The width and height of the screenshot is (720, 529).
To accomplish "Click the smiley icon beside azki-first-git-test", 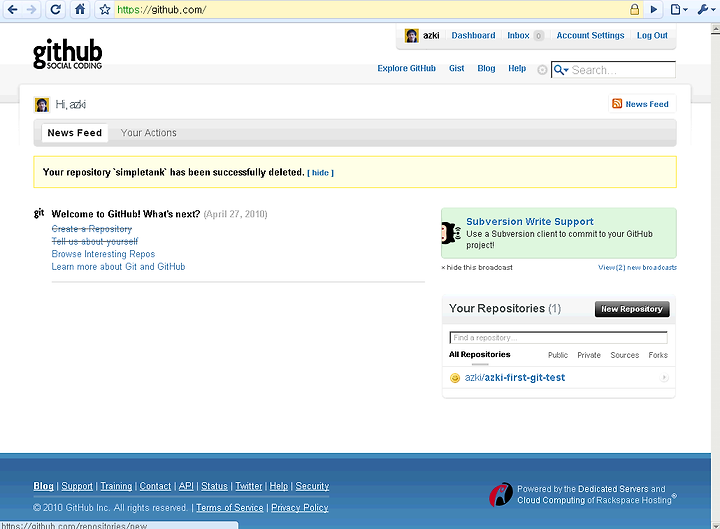I will [x=455, y=378].
